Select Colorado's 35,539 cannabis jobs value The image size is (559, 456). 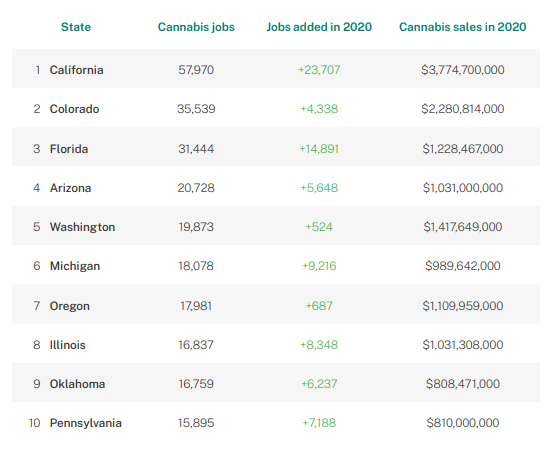click(196, 109)
